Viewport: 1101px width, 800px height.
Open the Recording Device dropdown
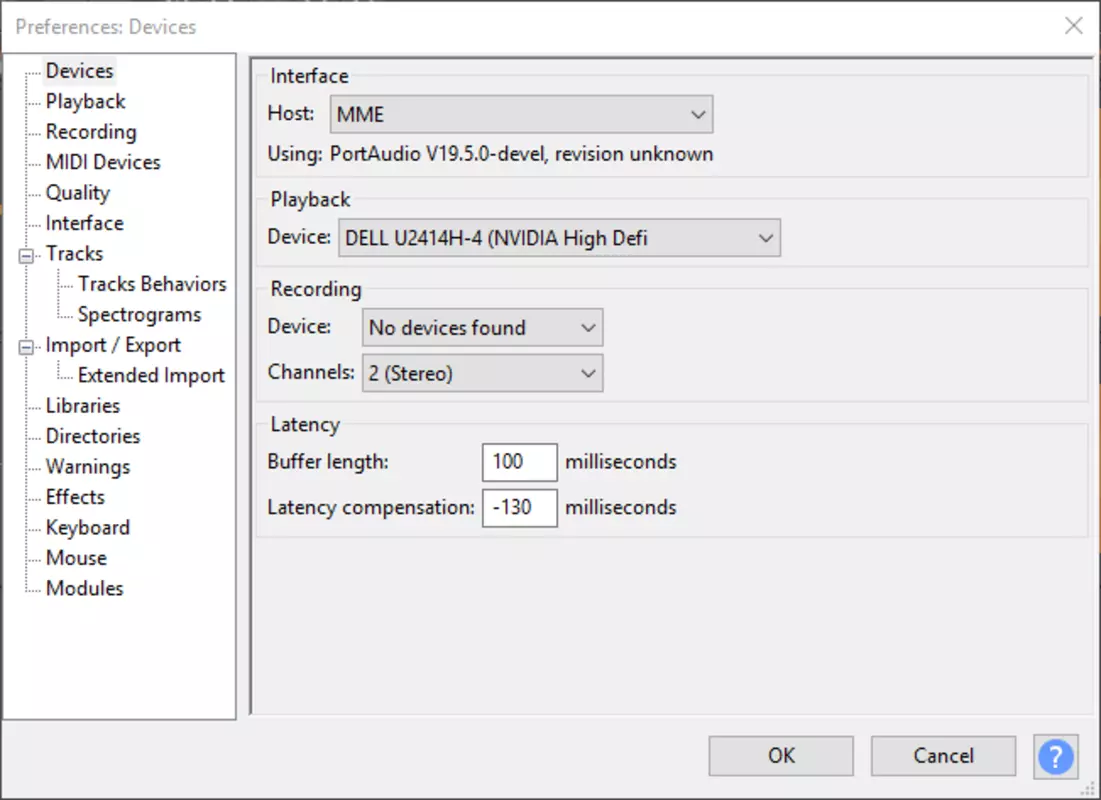tap(482, 327)
